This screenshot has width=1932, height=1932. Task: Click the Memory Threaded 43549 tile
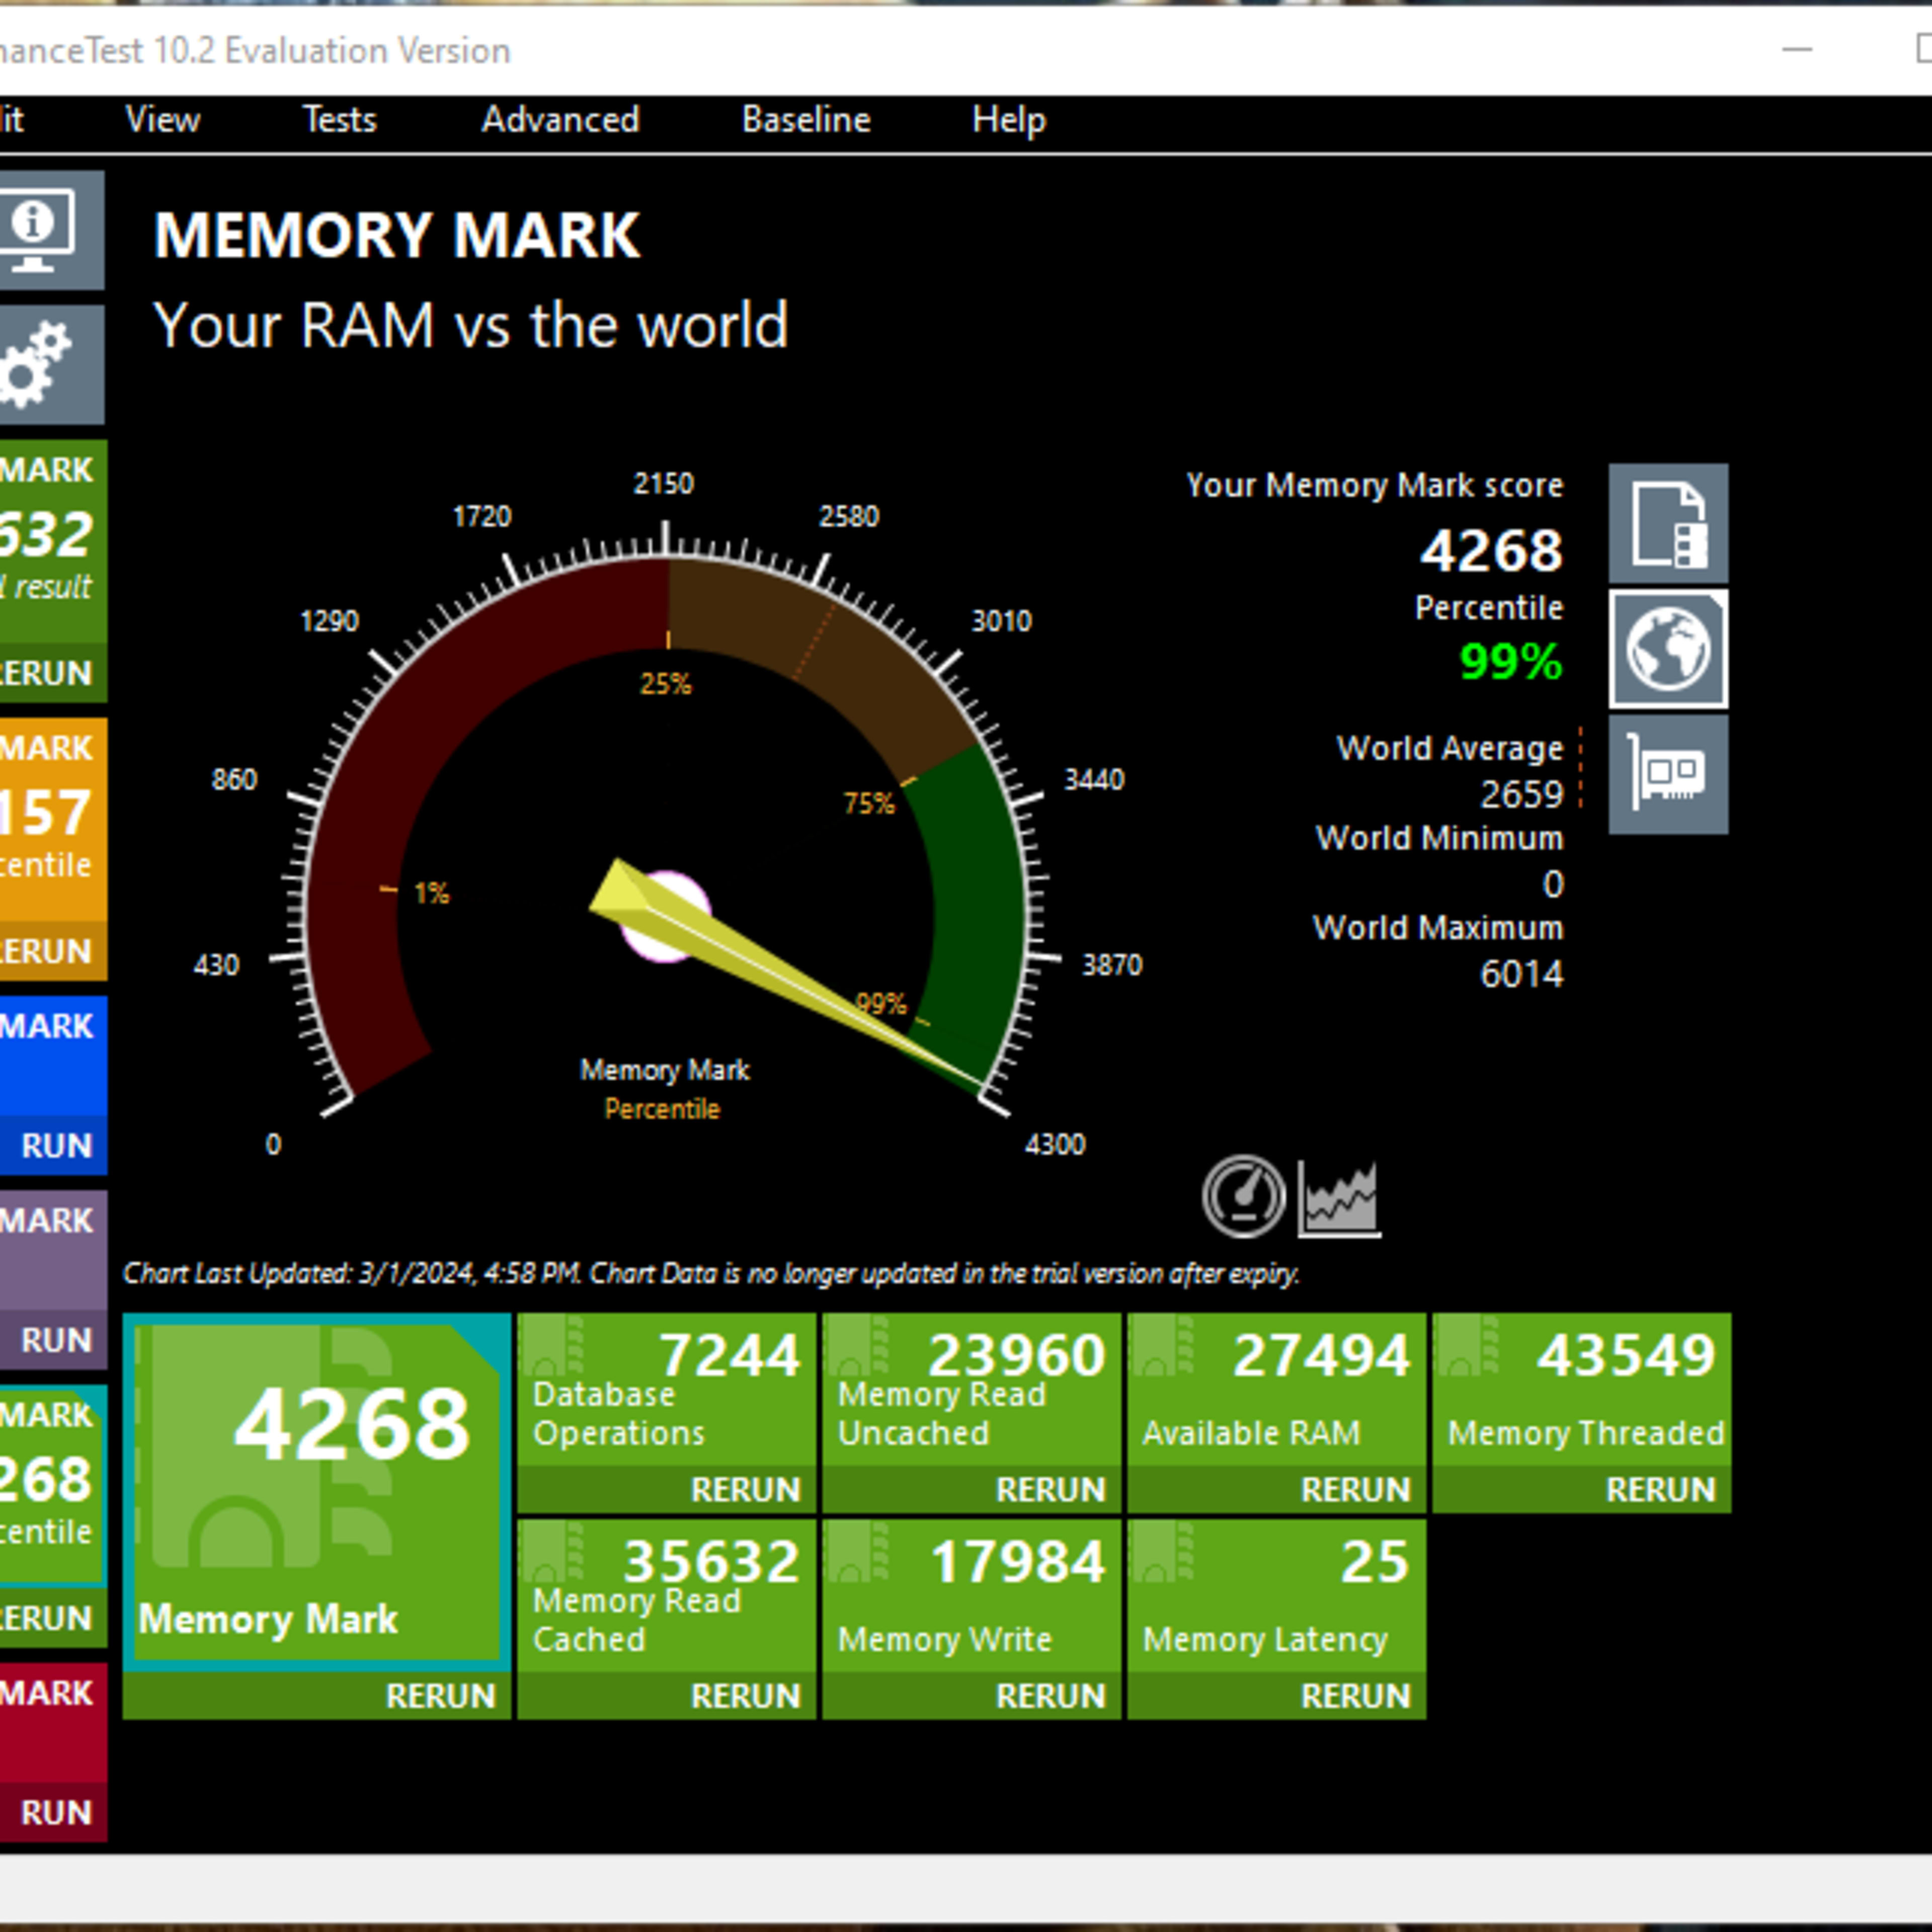coord(1581,1390)
